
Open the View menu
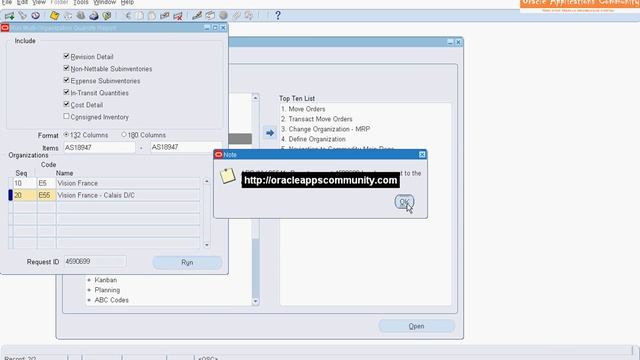[x=39, y=2]
